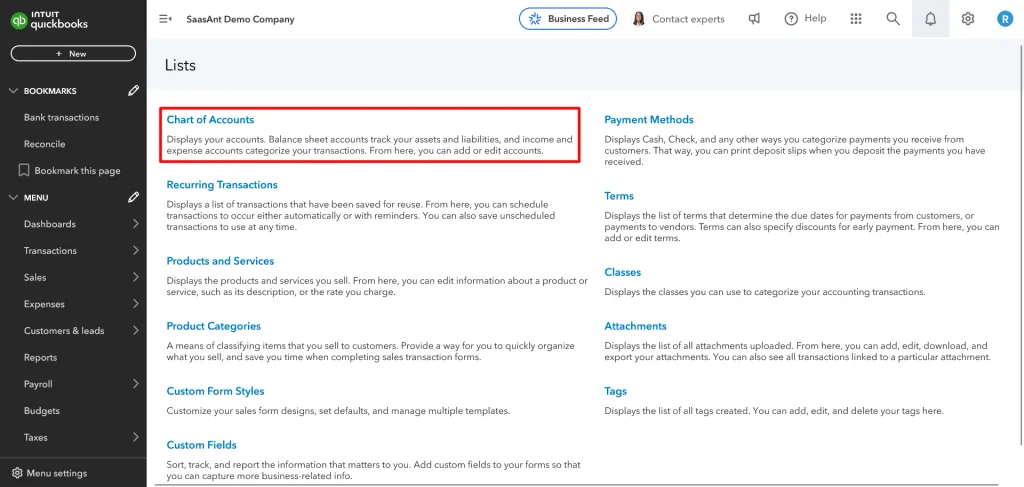Expand the Expenses submenu arrow
The height and width of the screenshot is (487, 1024).
point(135,304)
